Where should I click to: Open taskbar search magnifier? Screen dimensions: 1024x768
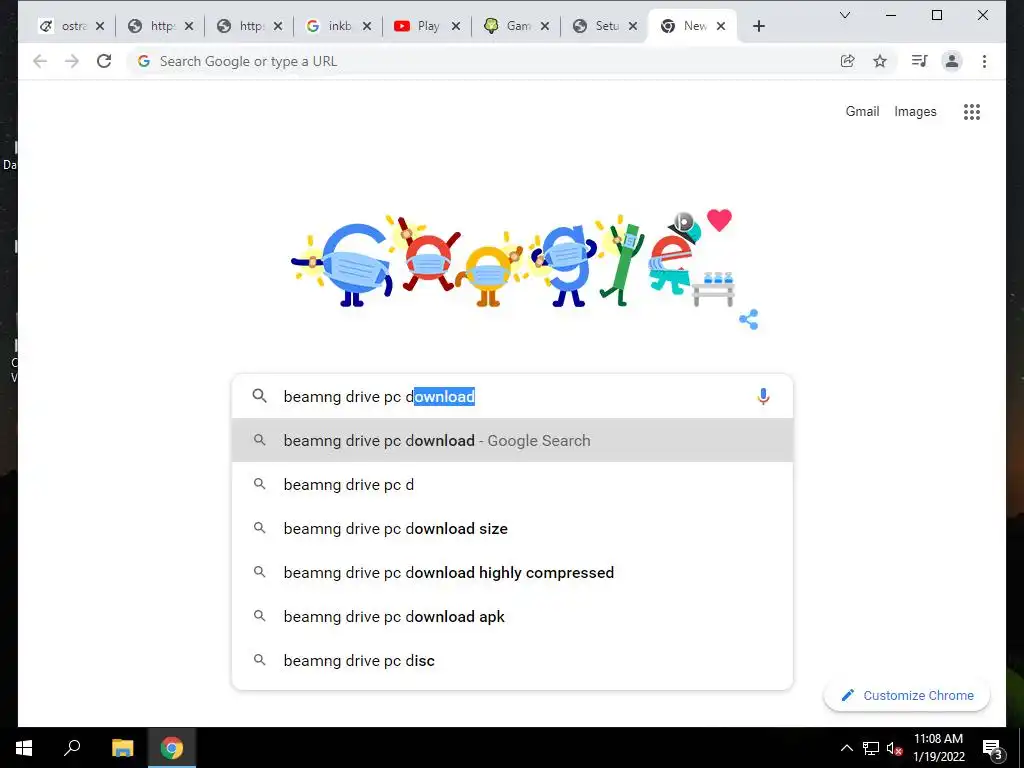(x=72, y=748)
